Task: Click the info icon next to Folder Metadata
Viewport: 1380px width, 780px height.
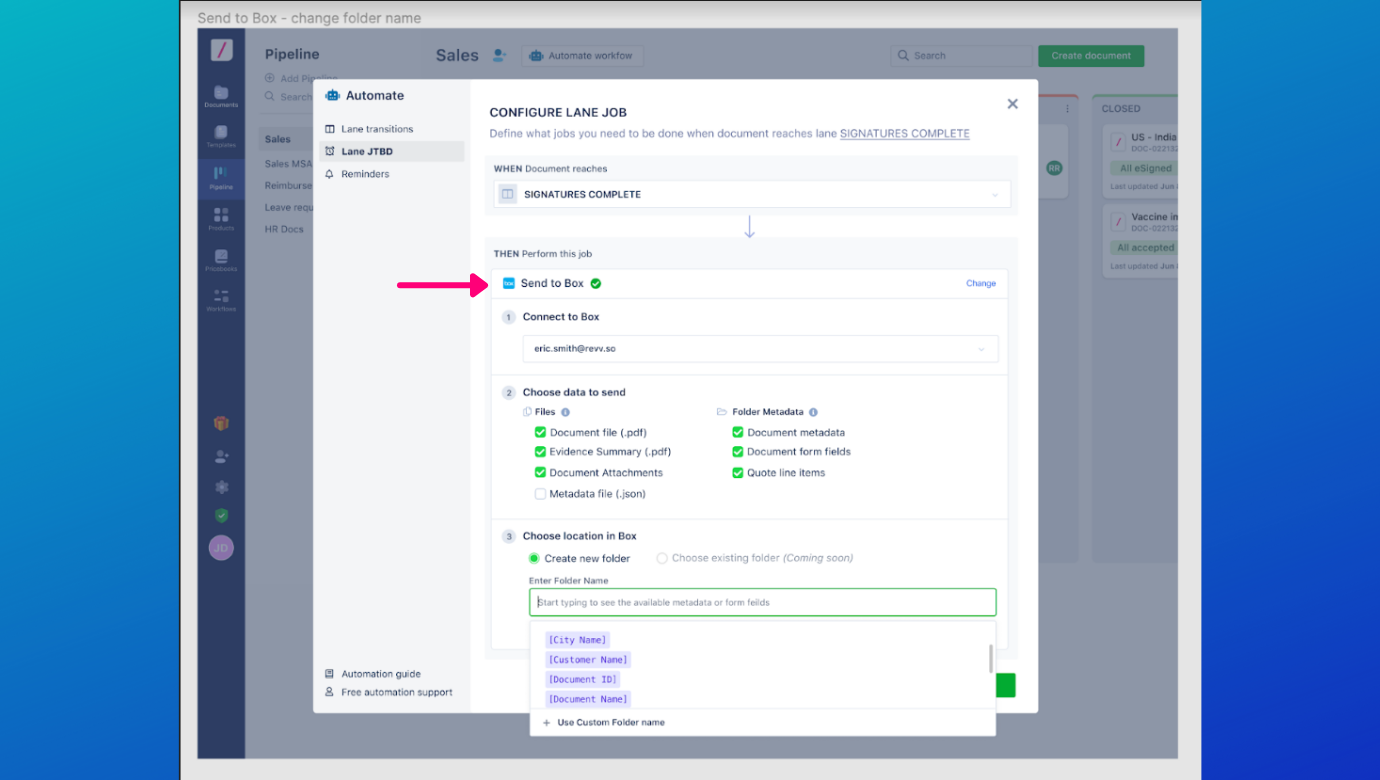Action: click(x=813, y=412)
